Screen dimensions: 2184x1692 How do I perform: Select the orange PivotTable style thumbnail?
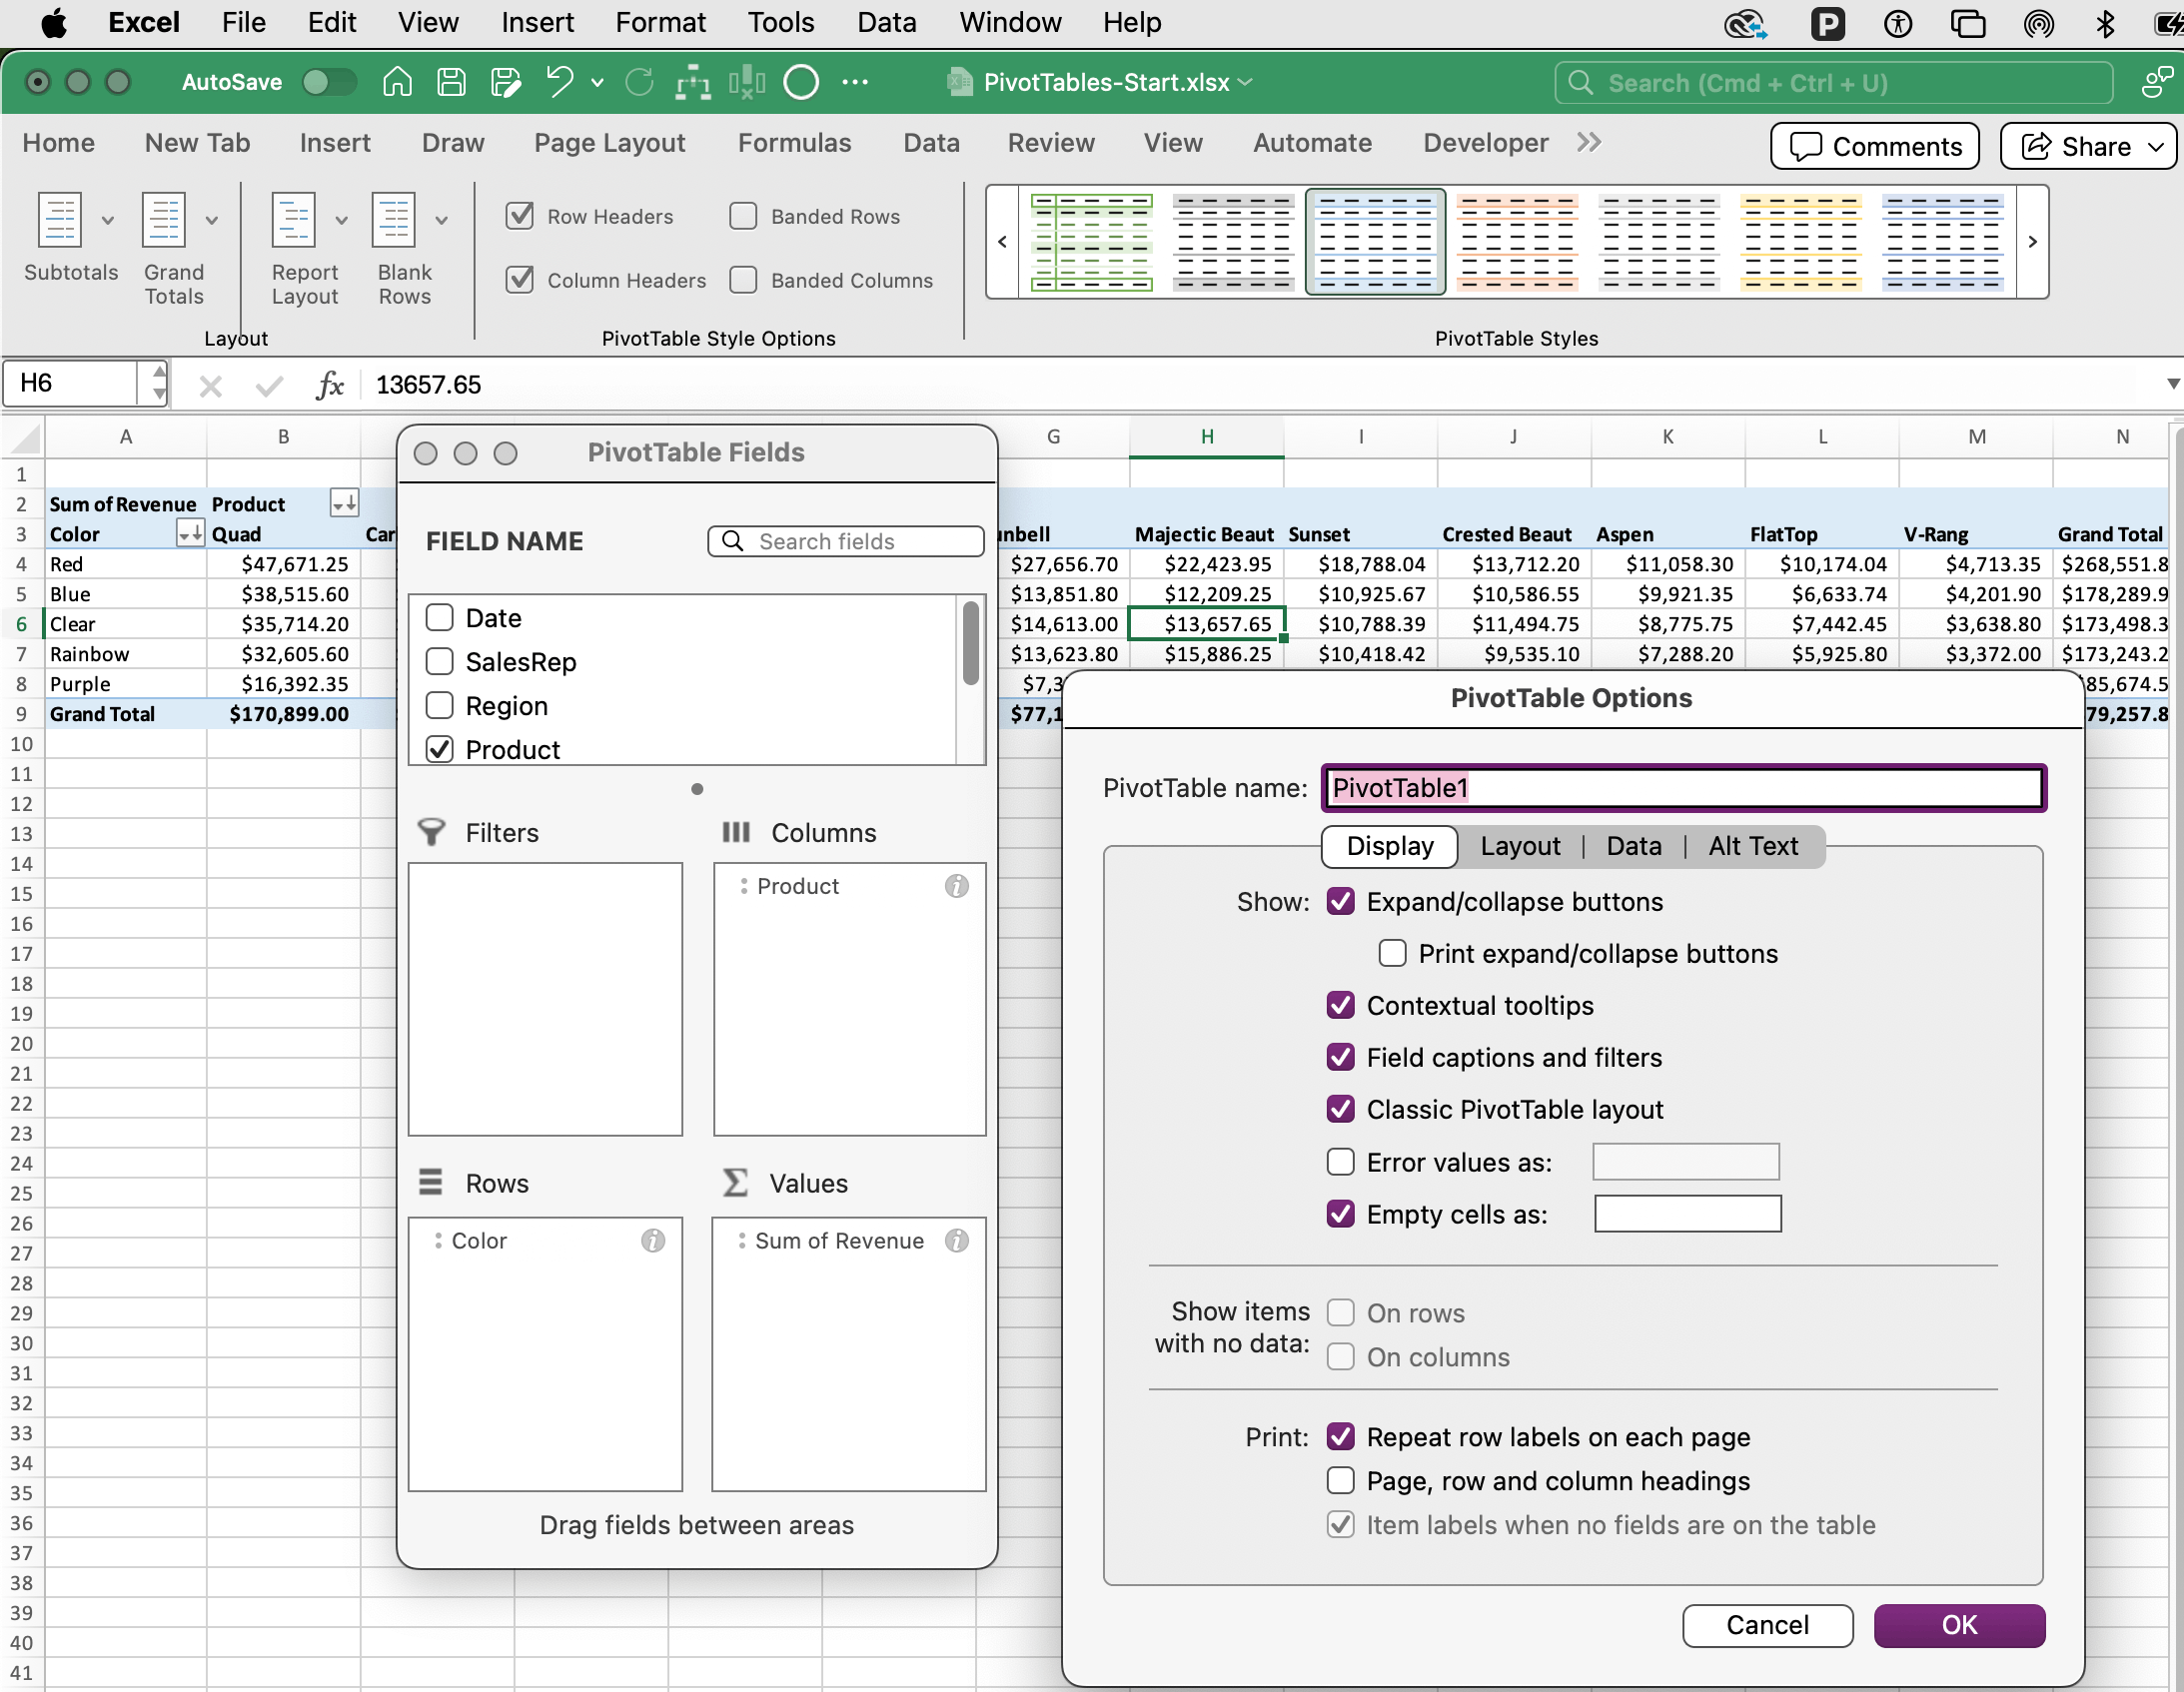coord(1517,242)
